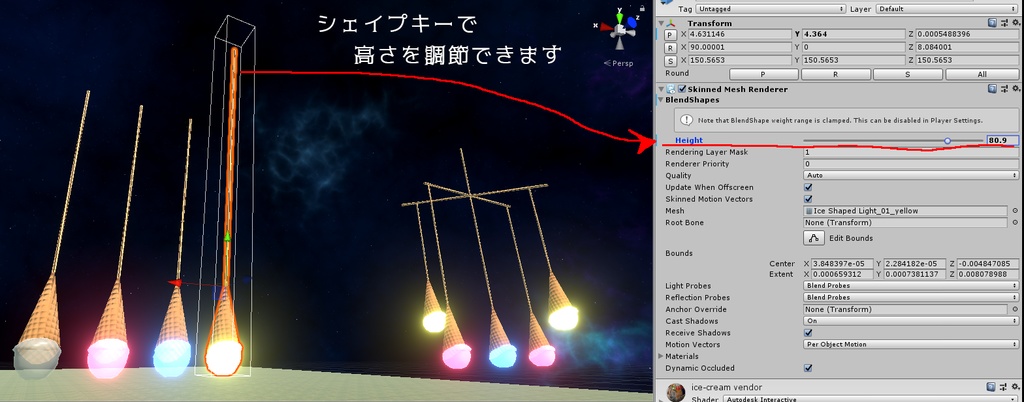Image resolution: width=1024 pixels, height=402 pixels.
Task: Click blue Z axis cone on scene gizmo
Action: pyautogui.click(x=632, y=23)
